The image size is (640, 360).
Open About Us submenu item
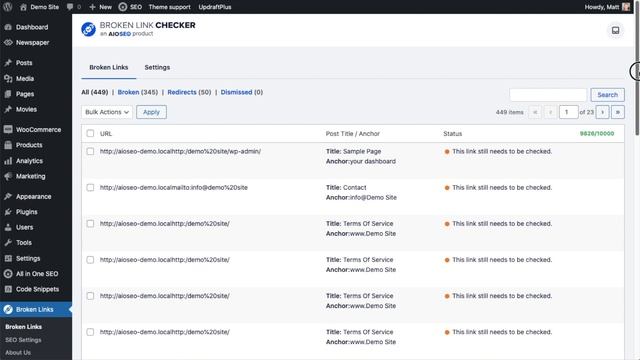tap(18, 353)
